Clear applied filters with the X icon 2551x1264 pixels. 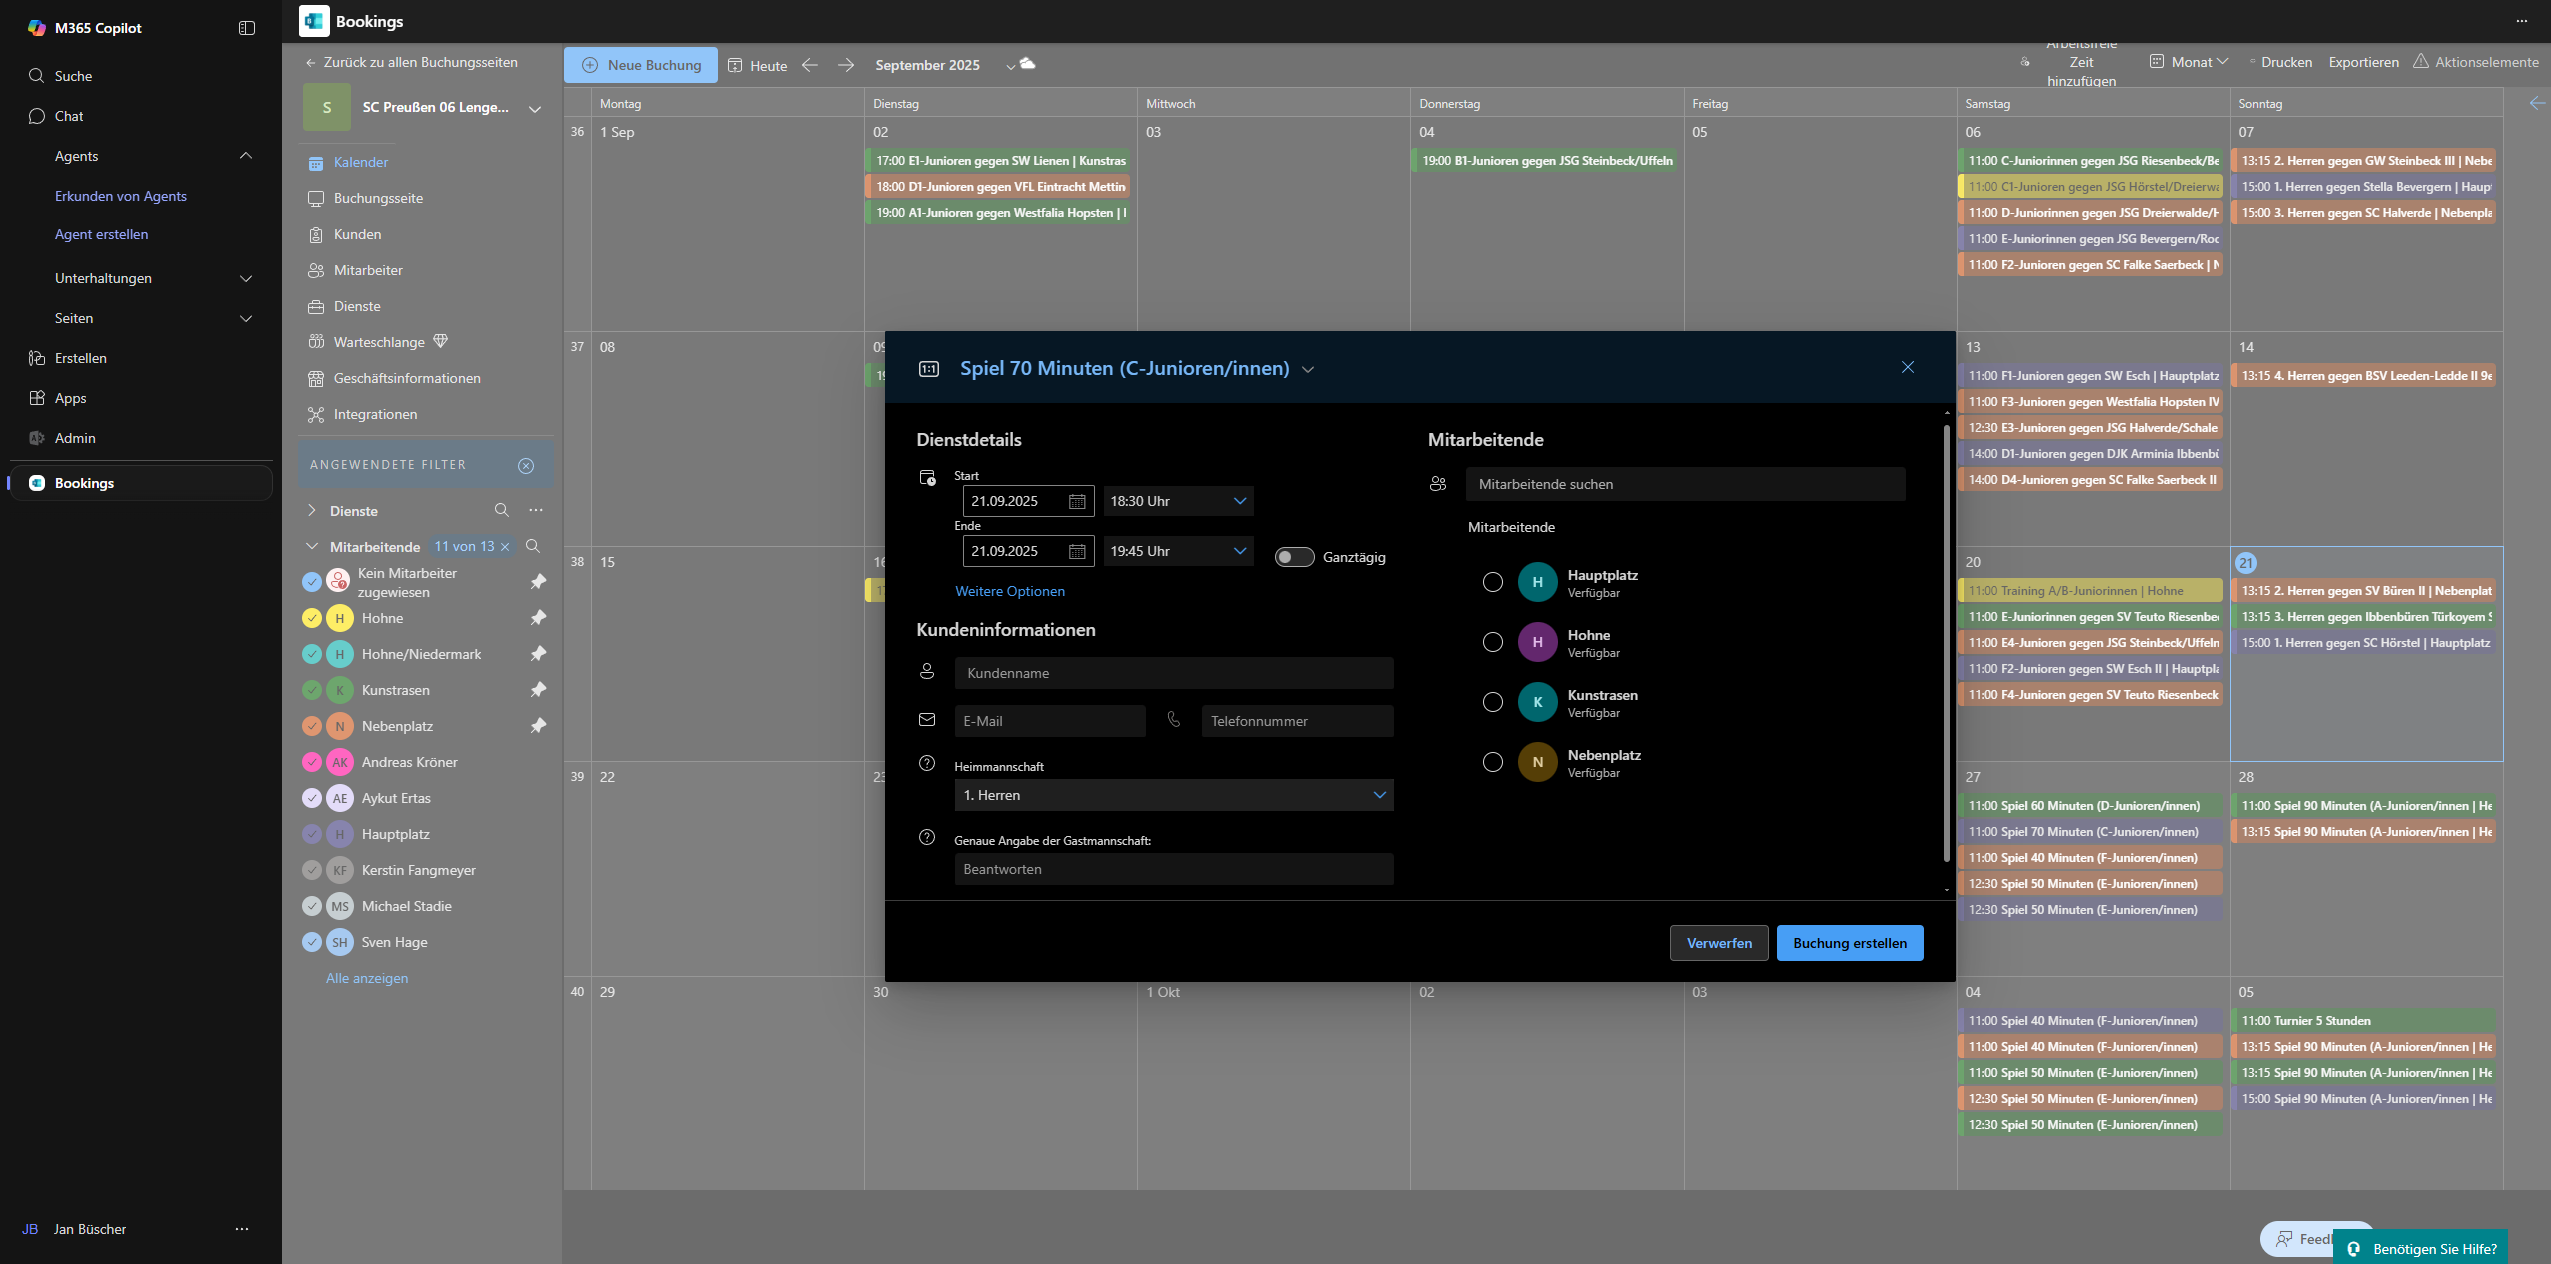point(526,465)
